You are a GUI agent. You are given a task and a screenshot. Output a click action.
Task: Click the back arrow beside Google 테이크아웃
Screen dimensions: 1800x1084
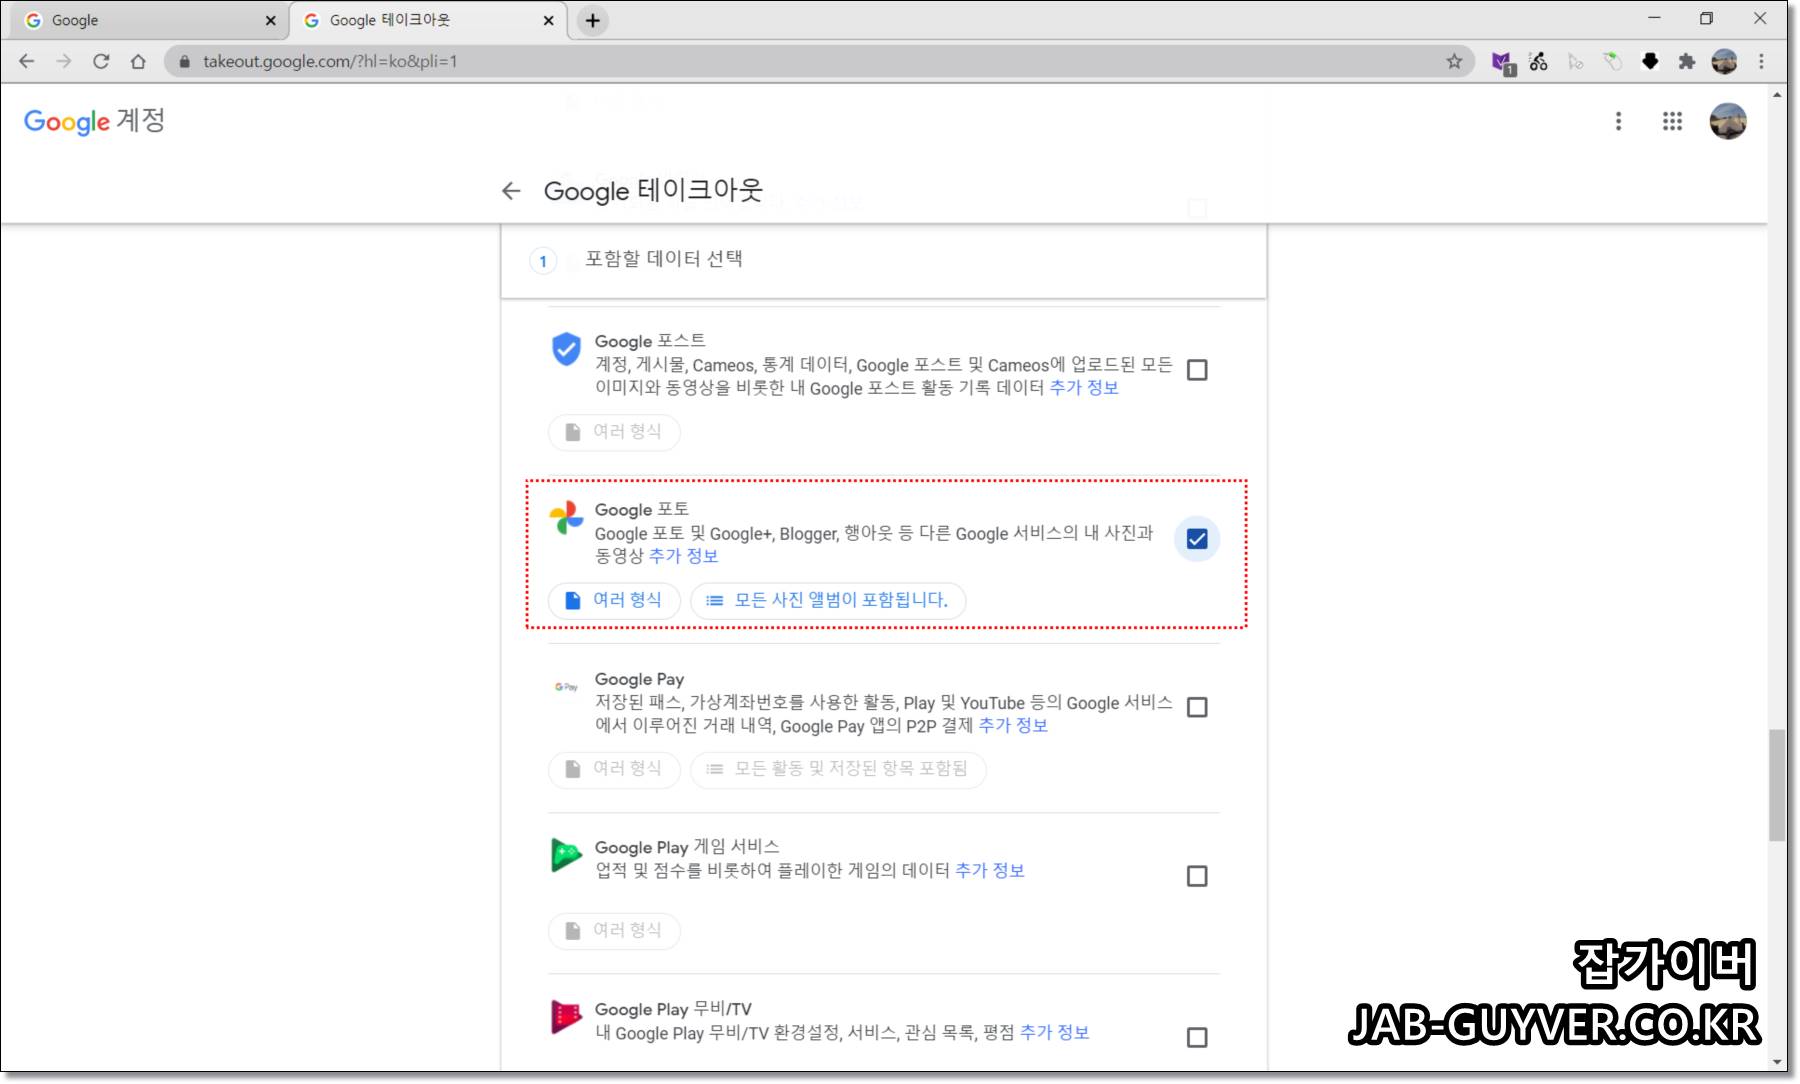pyautogui.click(x=511, y=190)
